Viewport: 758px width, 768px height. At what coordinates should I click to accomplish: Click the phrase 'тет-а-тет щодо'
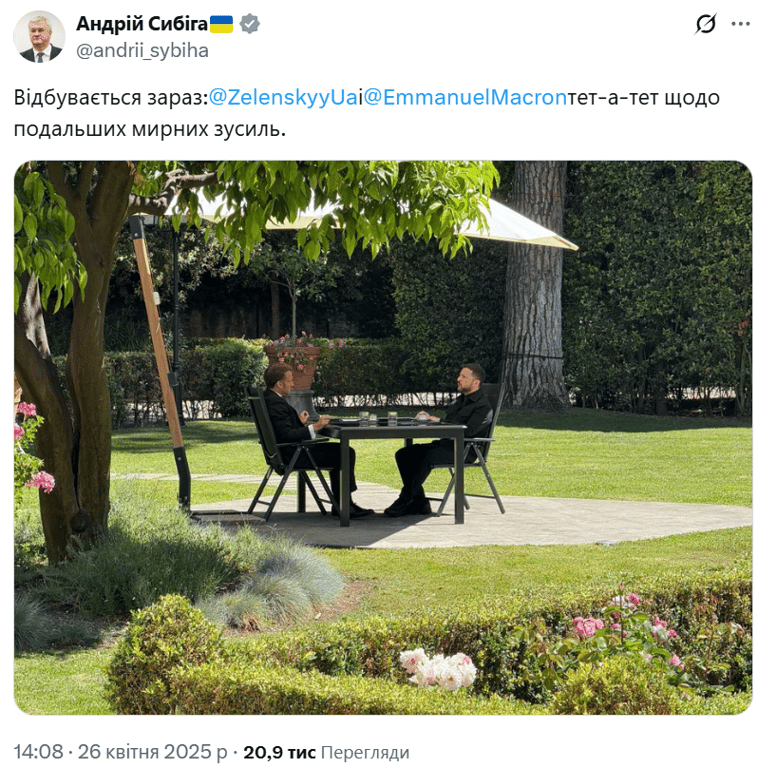pos(643,97)
